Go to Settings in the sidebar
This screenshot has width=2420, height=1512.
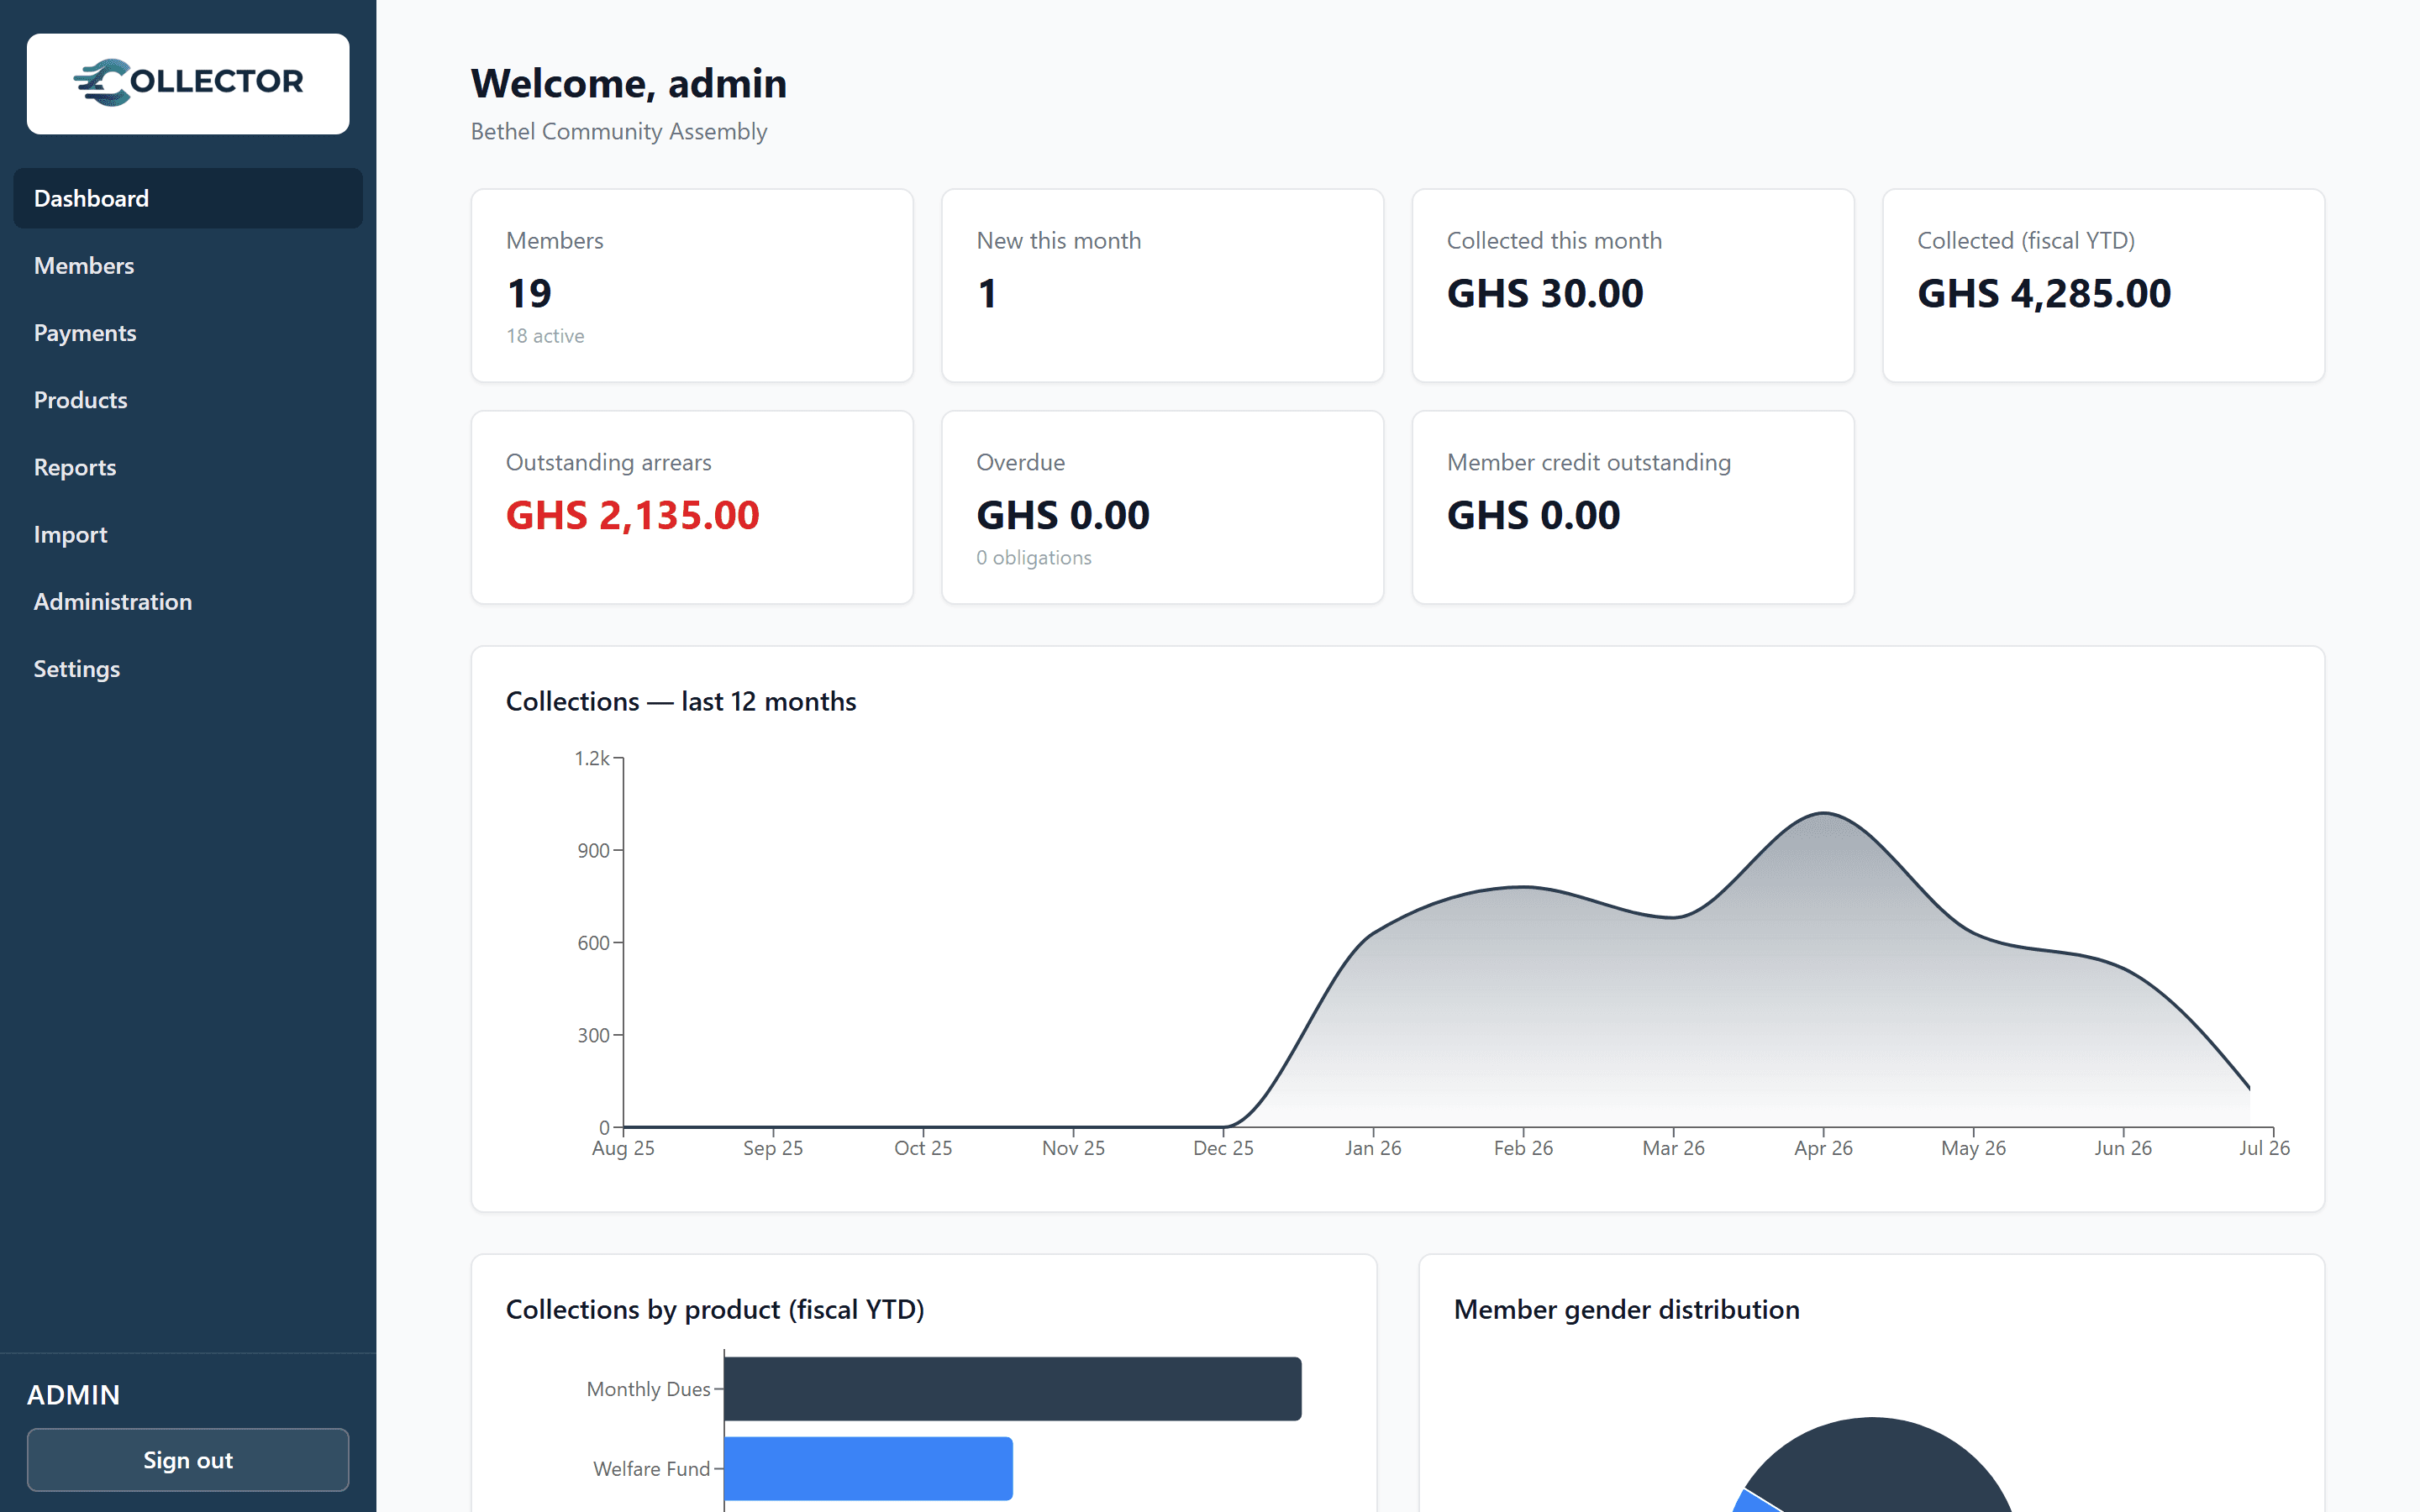[x=188, y=668]
